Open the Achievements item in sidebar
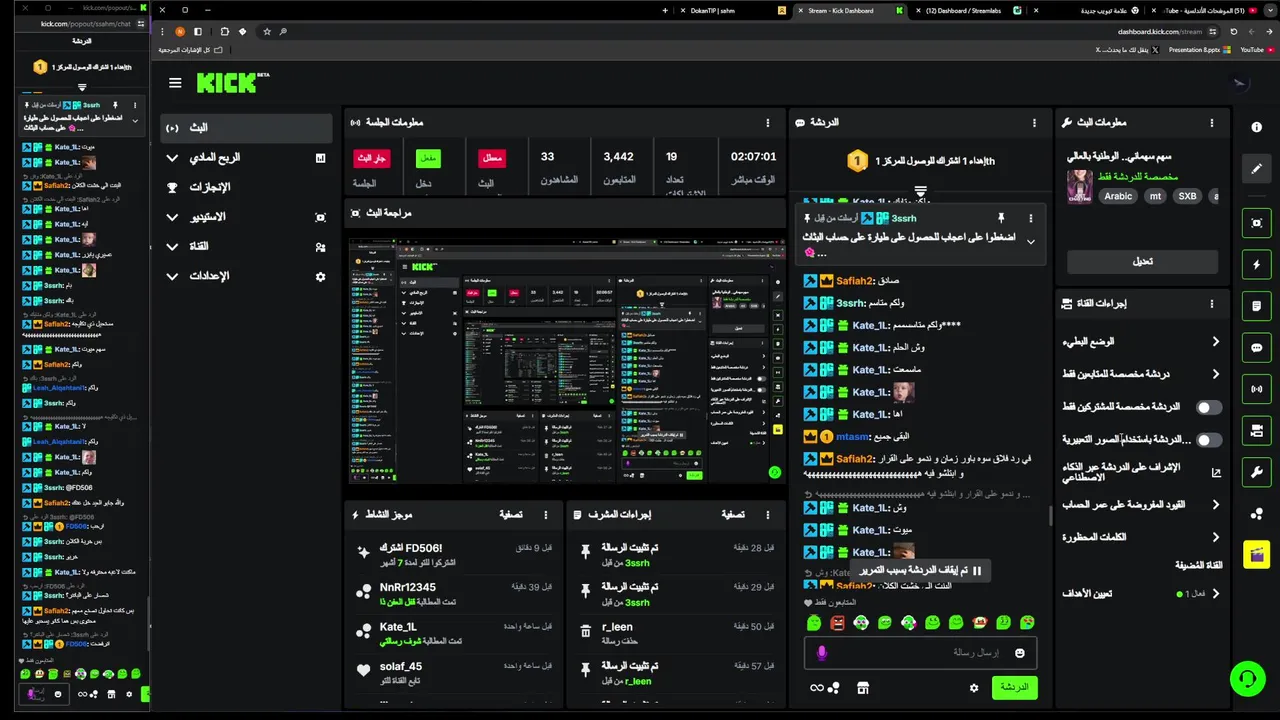1280x720 pixels. pyautogui.click(x=246, y=187)
